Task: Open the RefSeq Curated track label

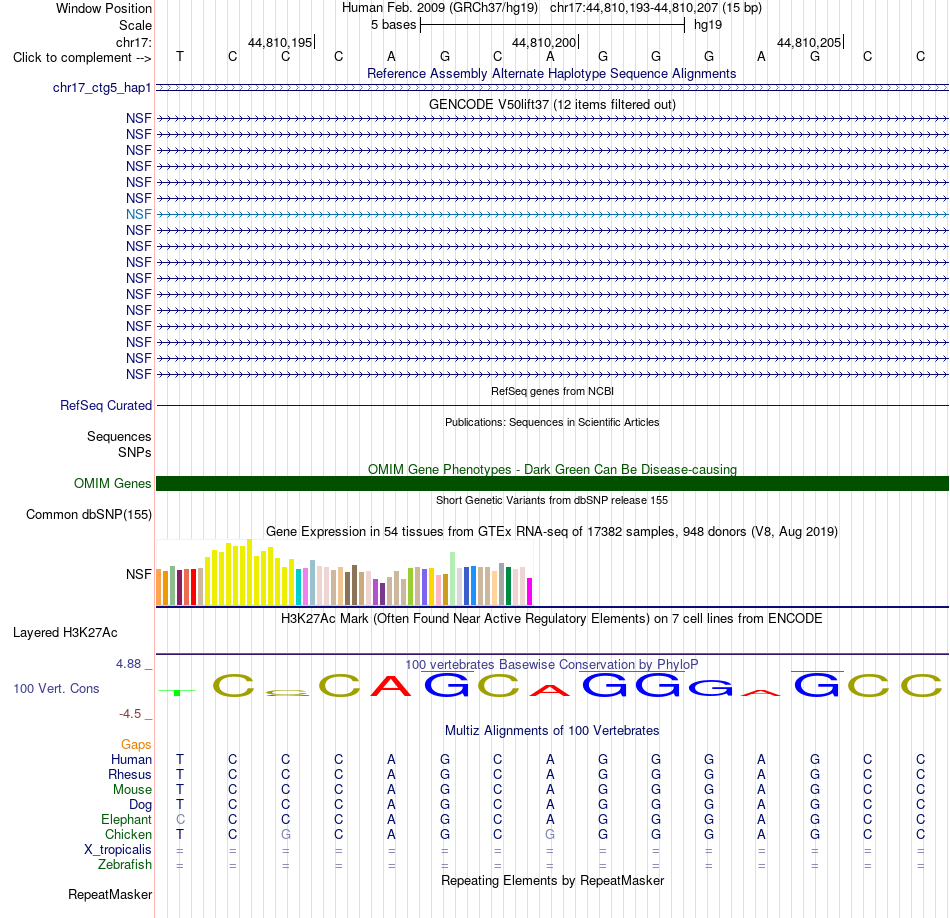Action: (x=106, y=405)
